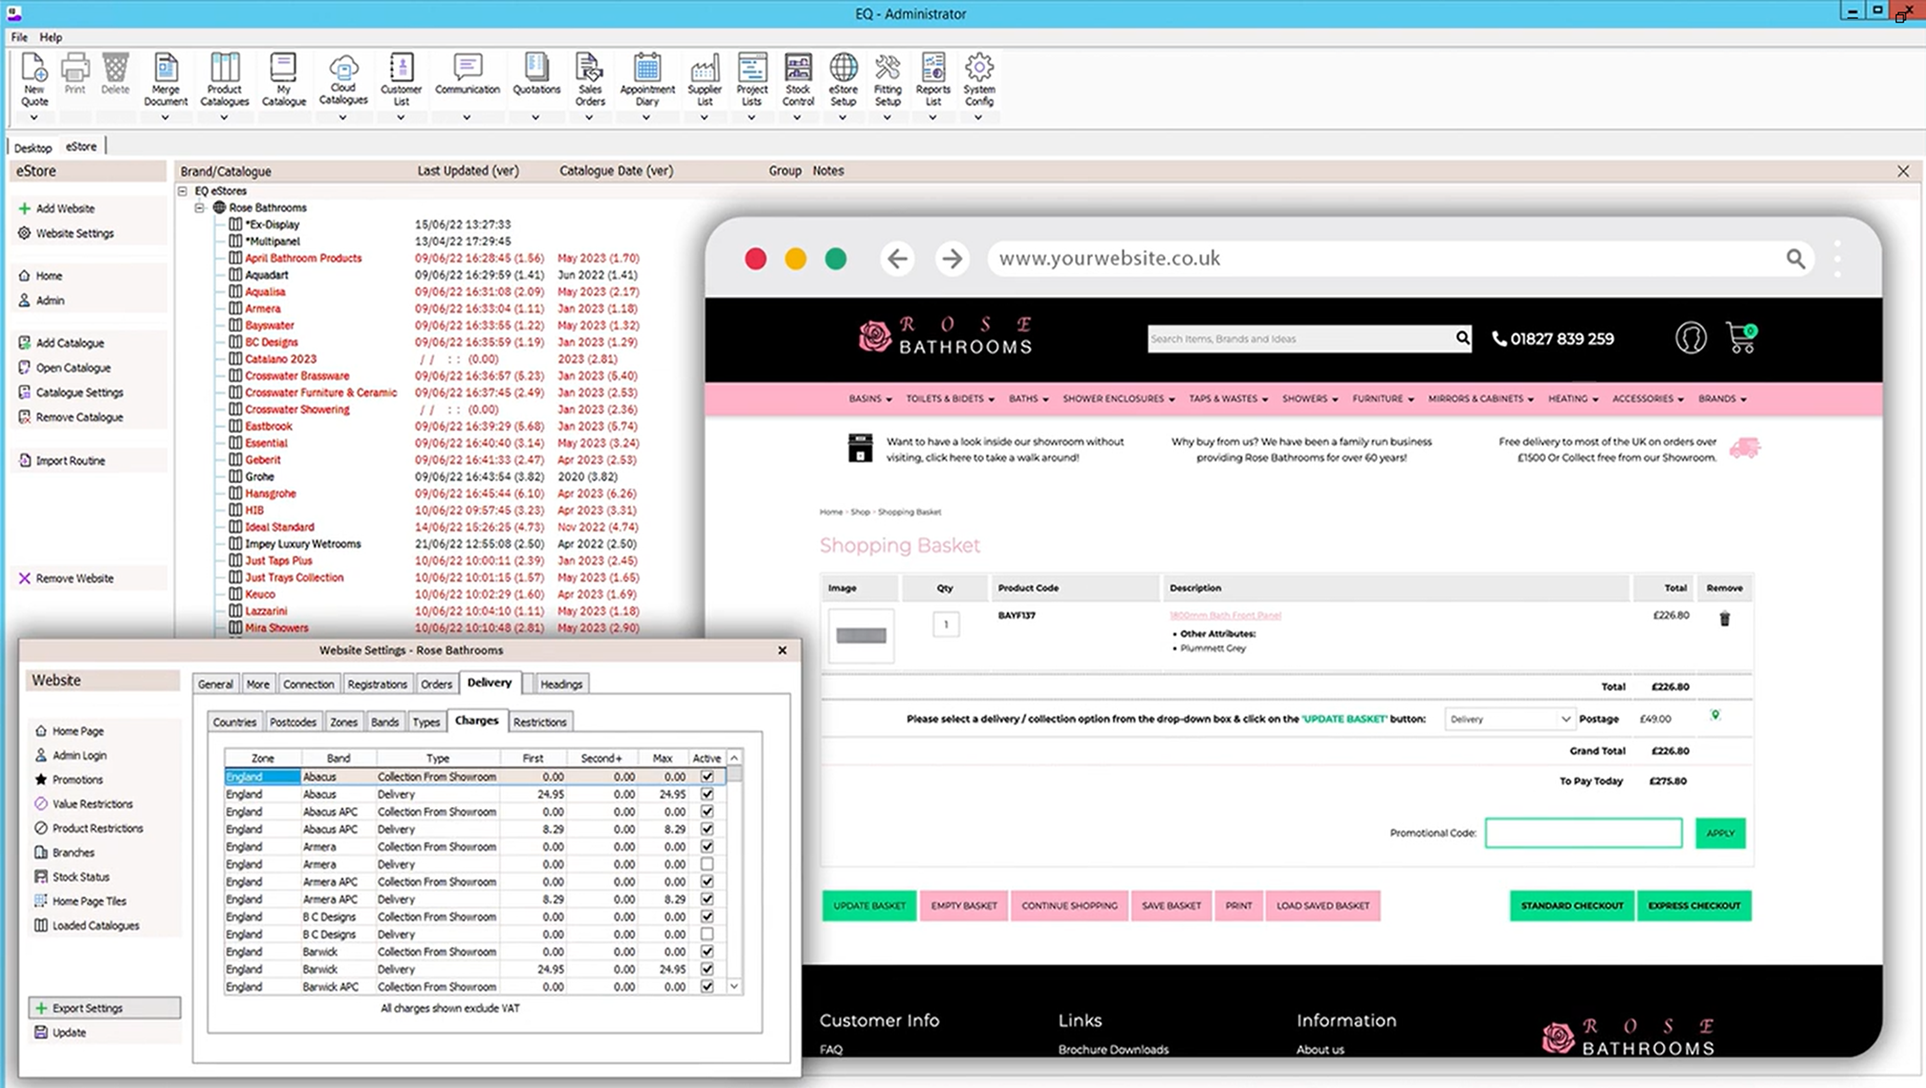The height and width of the screenshot is (1088, 1926).
Task: Click the charges table vertical scrollbar down arrow
Action: coord(734,986)
